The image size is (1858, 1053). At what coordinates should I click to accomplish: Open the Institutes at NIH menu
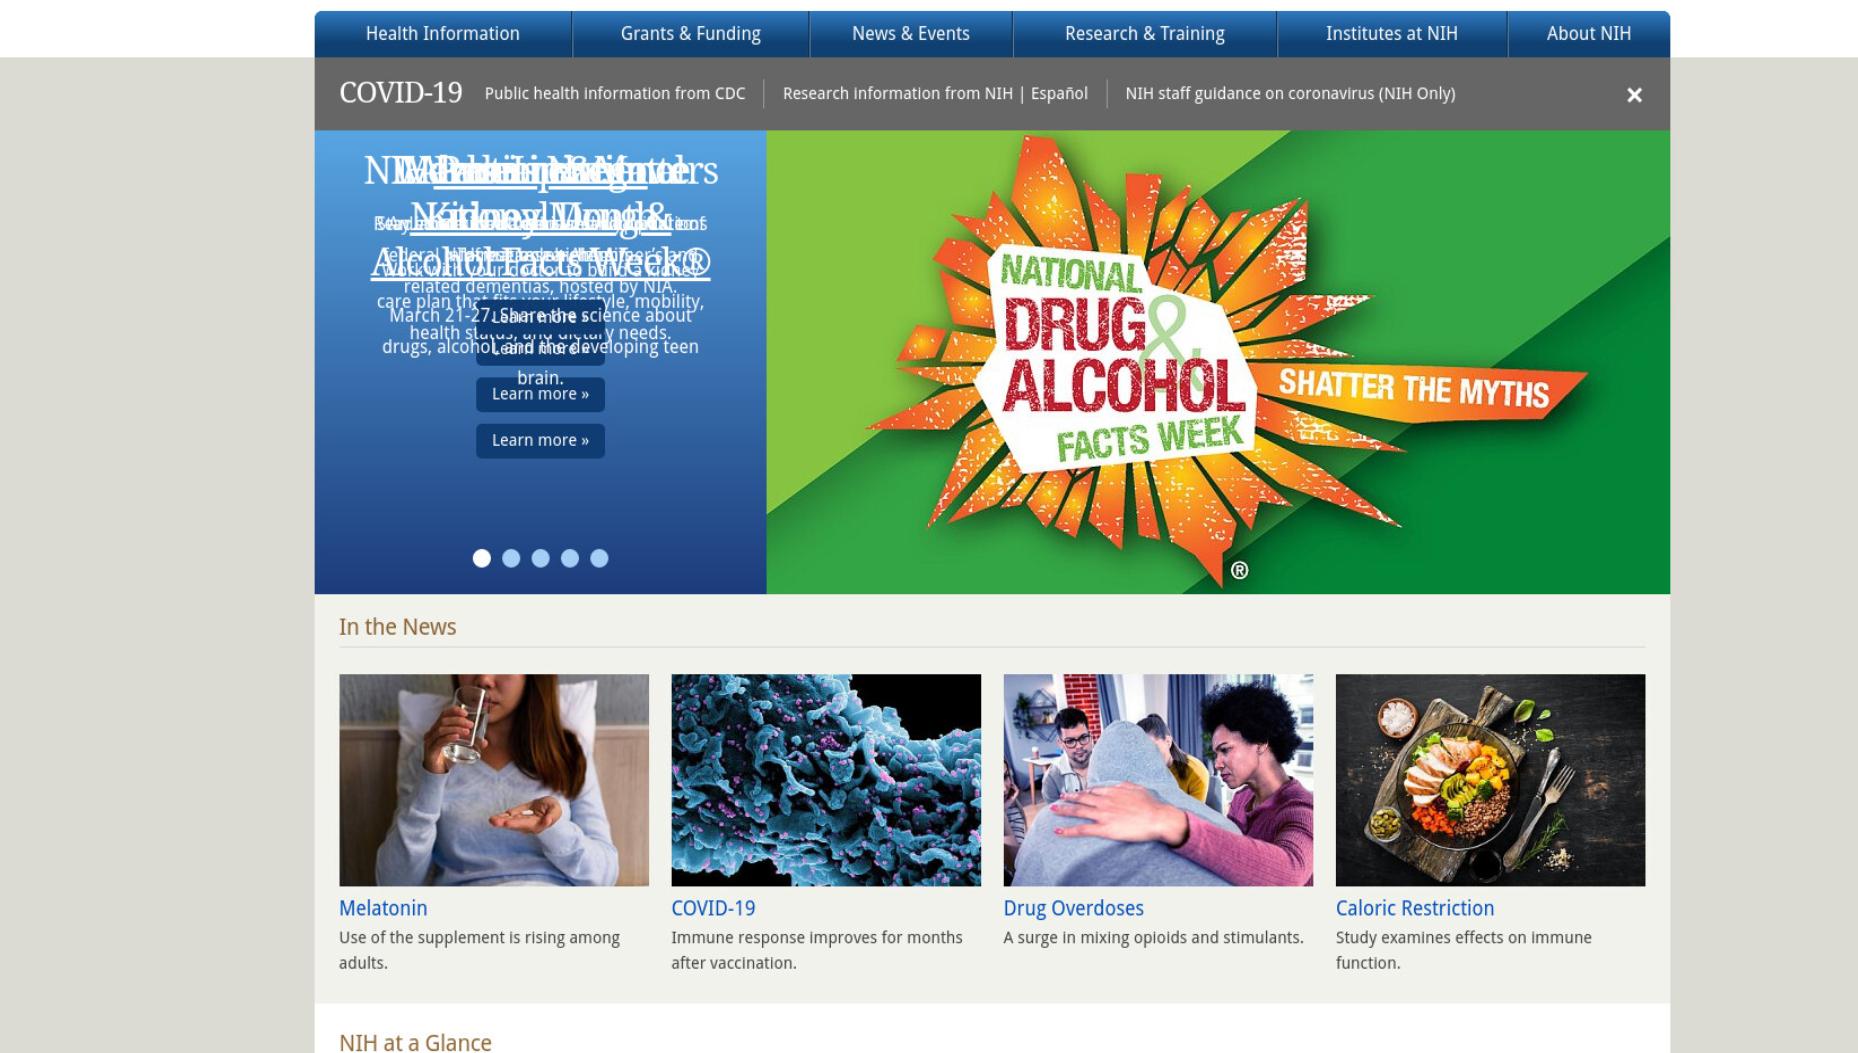(x=1392, y=34)
